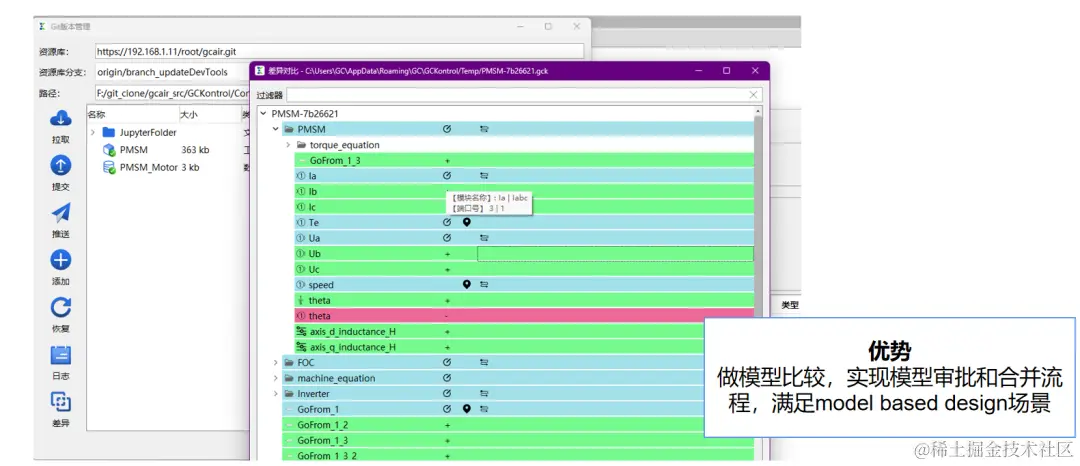
Task: Click the modified marker icon in the Te row
Action: point(446,222)
